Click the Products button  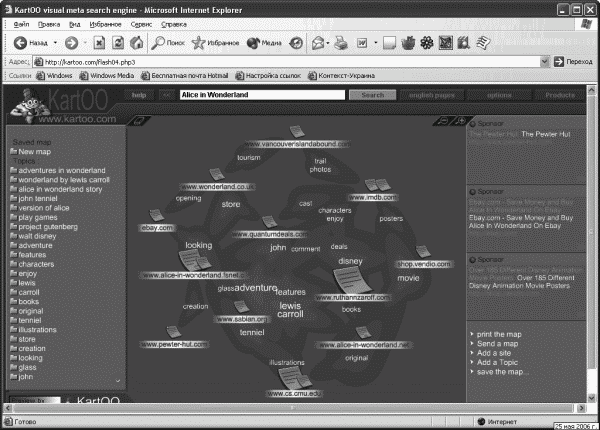(560, 95)
